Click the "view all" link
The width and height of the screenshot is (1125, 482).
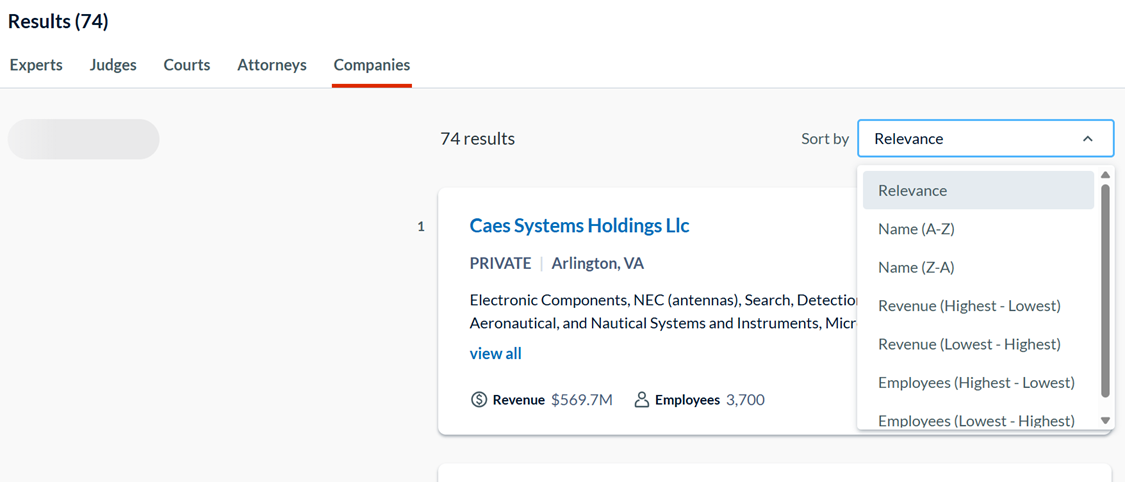495,354
